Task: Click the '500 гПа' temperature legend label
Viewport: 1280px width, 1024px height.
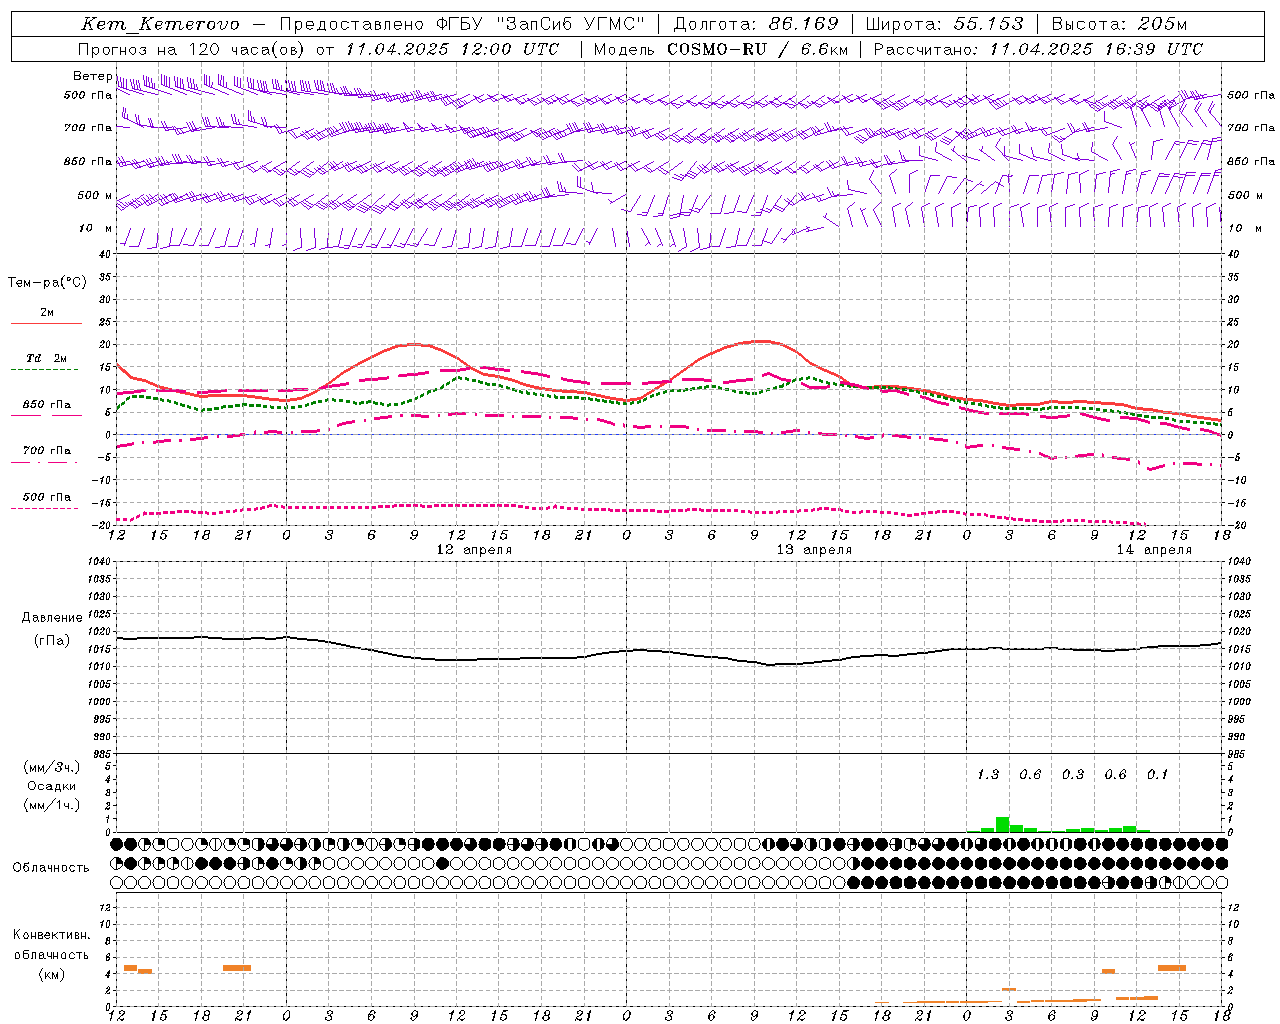Action: (47, 497)
